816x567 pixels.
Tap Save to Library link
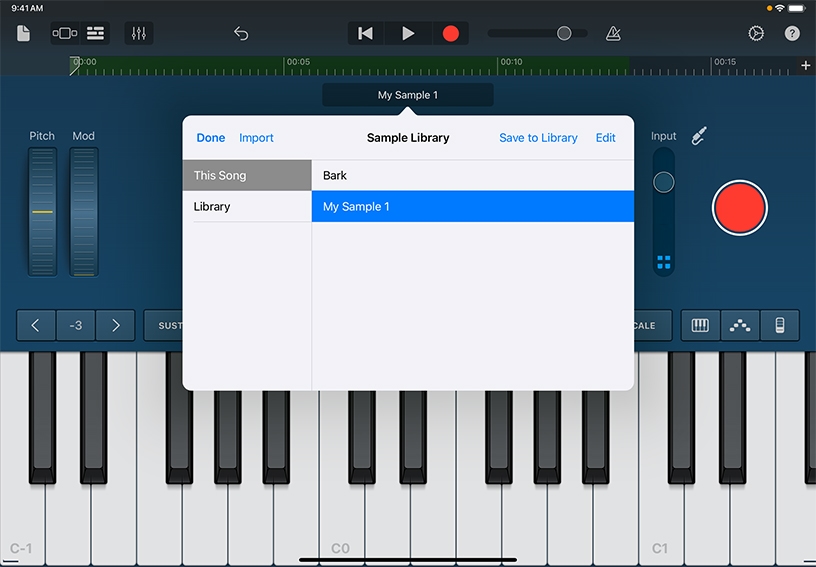(538, 138)
